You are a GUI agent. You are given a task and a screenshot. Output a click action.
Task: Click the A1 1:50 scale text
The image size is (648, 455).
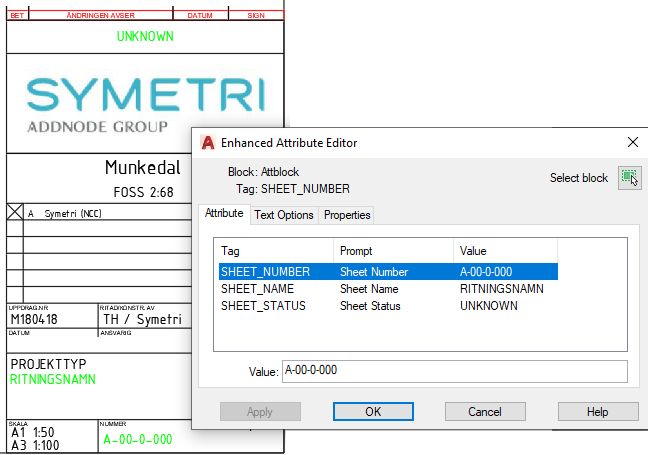click(x=33, y=432)
